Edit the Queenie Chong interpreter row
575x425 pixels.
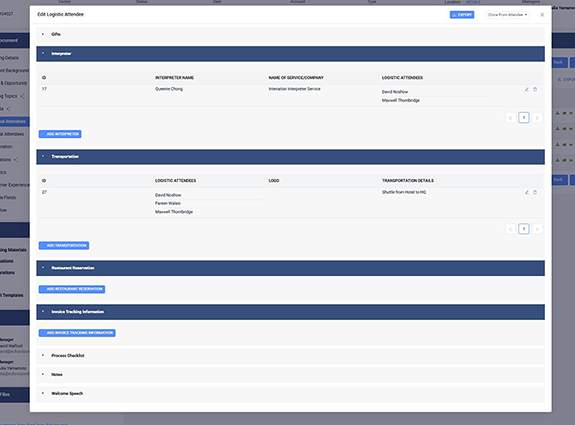point(527,89)
